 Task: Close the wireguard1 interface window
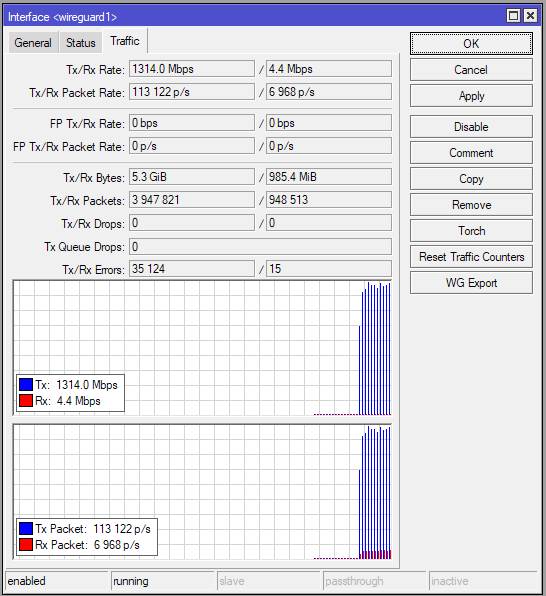(530, 16)
